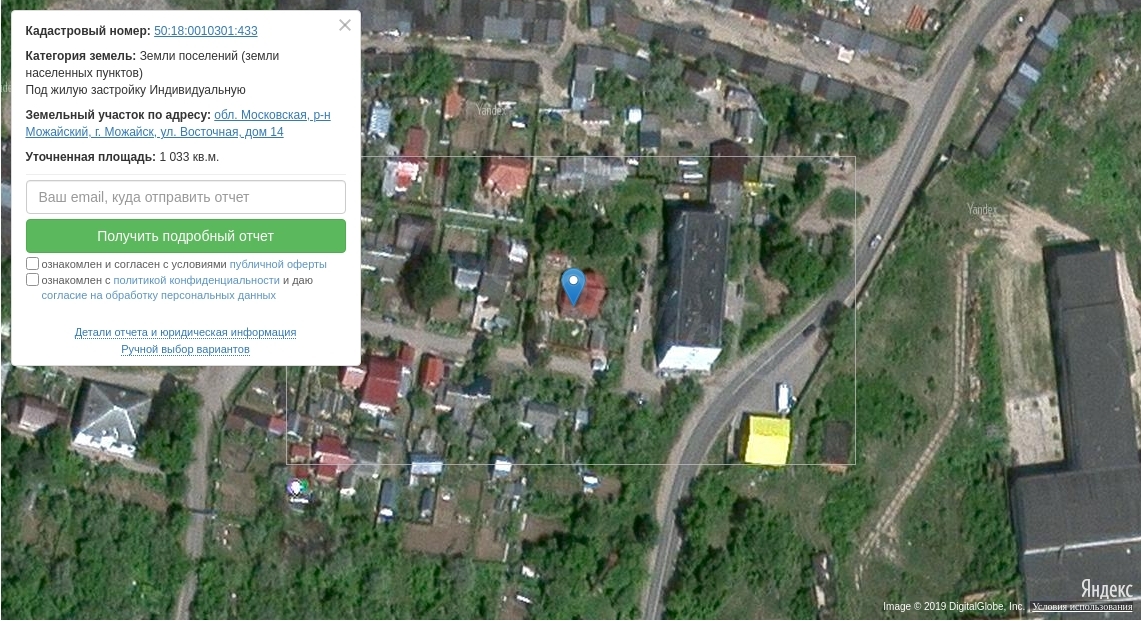Image resolution: width=1141 pixels, height=621 pixels.
Task: Open согласие на обработку персональных данных link
Action: click(159, 296)
